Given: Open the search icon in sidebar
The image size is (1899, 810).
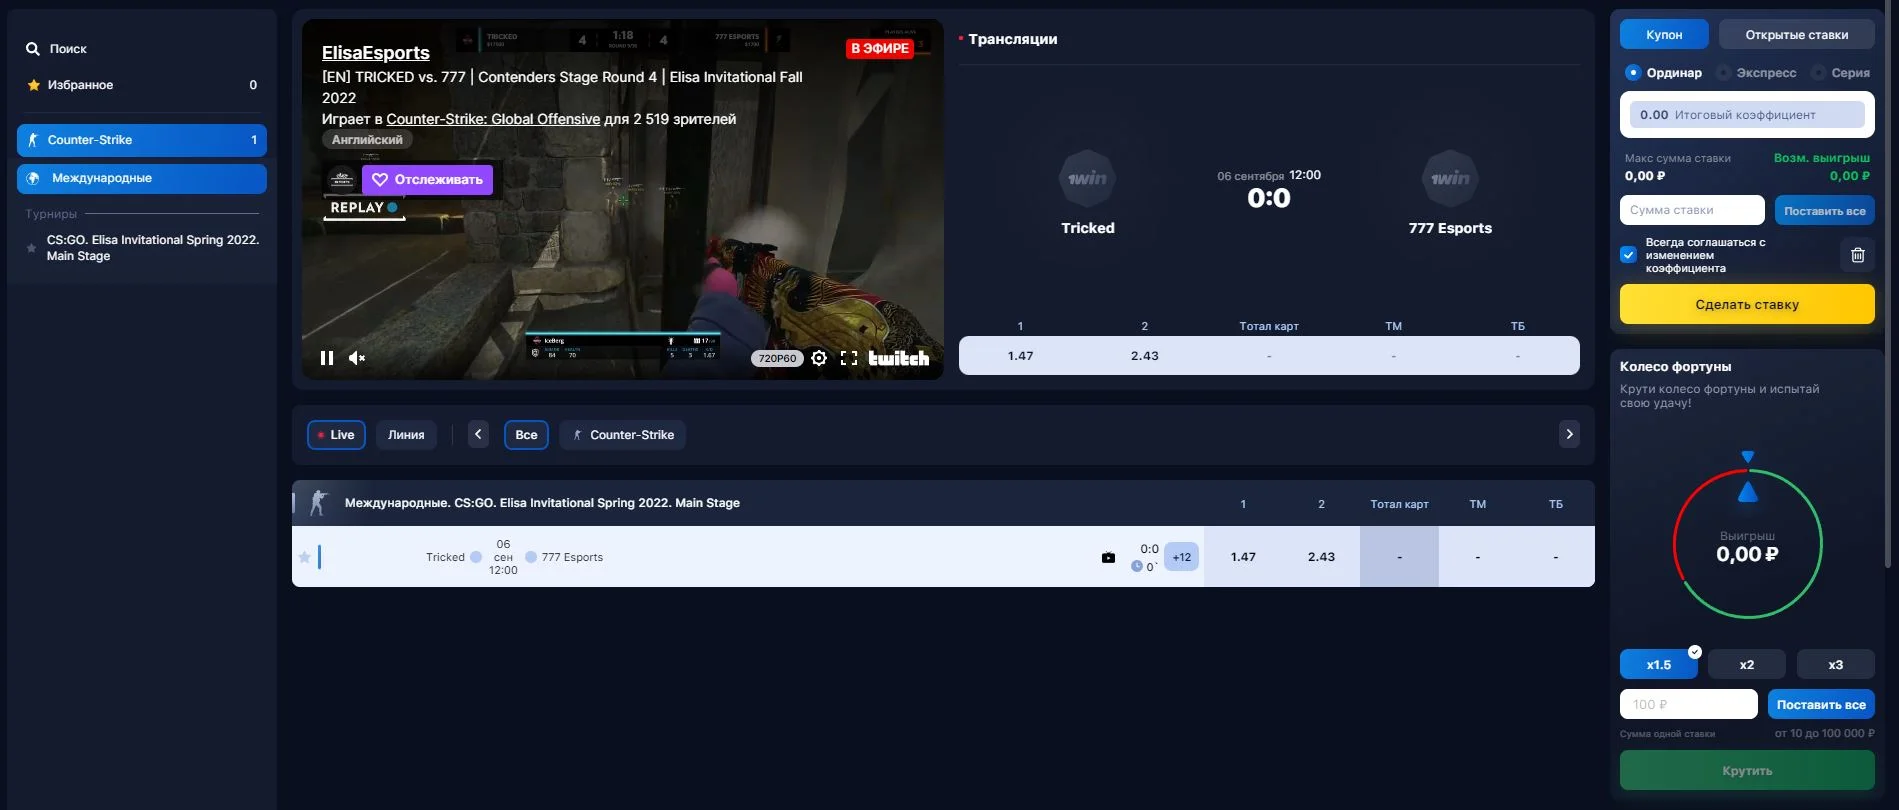Looking at the screenshot, I should 33,49.
